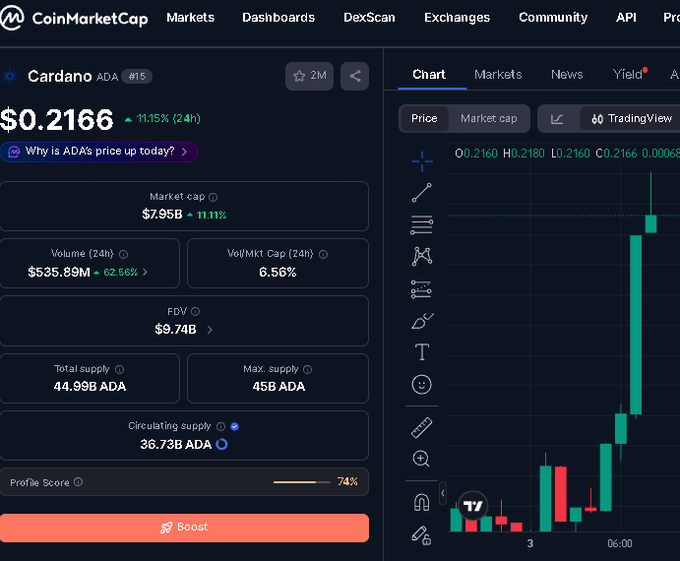Collapse the drawing toolbar handle
The image size is (680, 561).
pyautogui.click(x=442, y=493)
